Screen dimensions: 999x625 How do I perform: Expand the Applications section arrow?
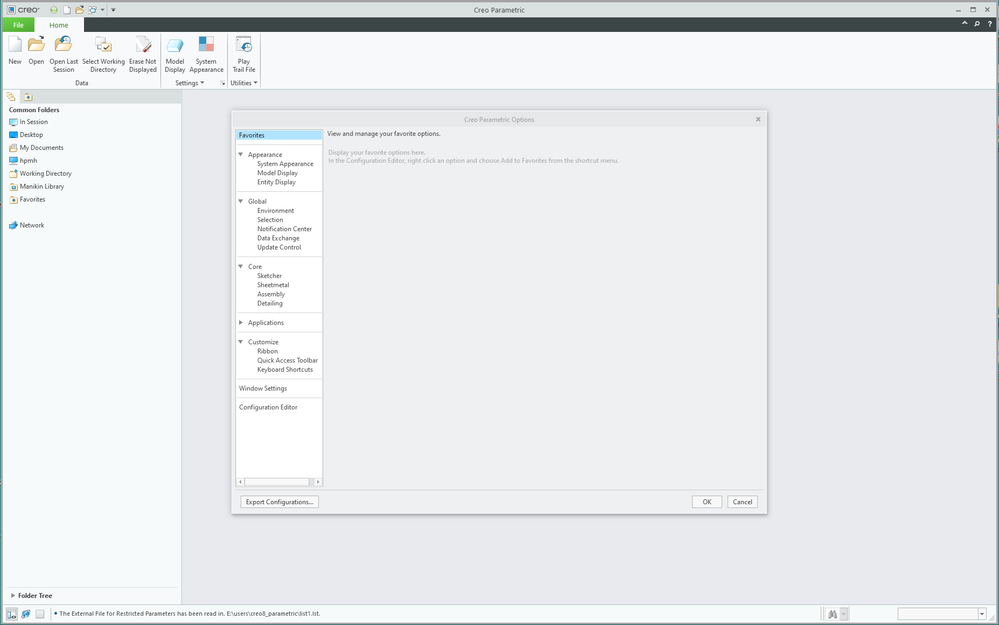click(x=241, y=322)
